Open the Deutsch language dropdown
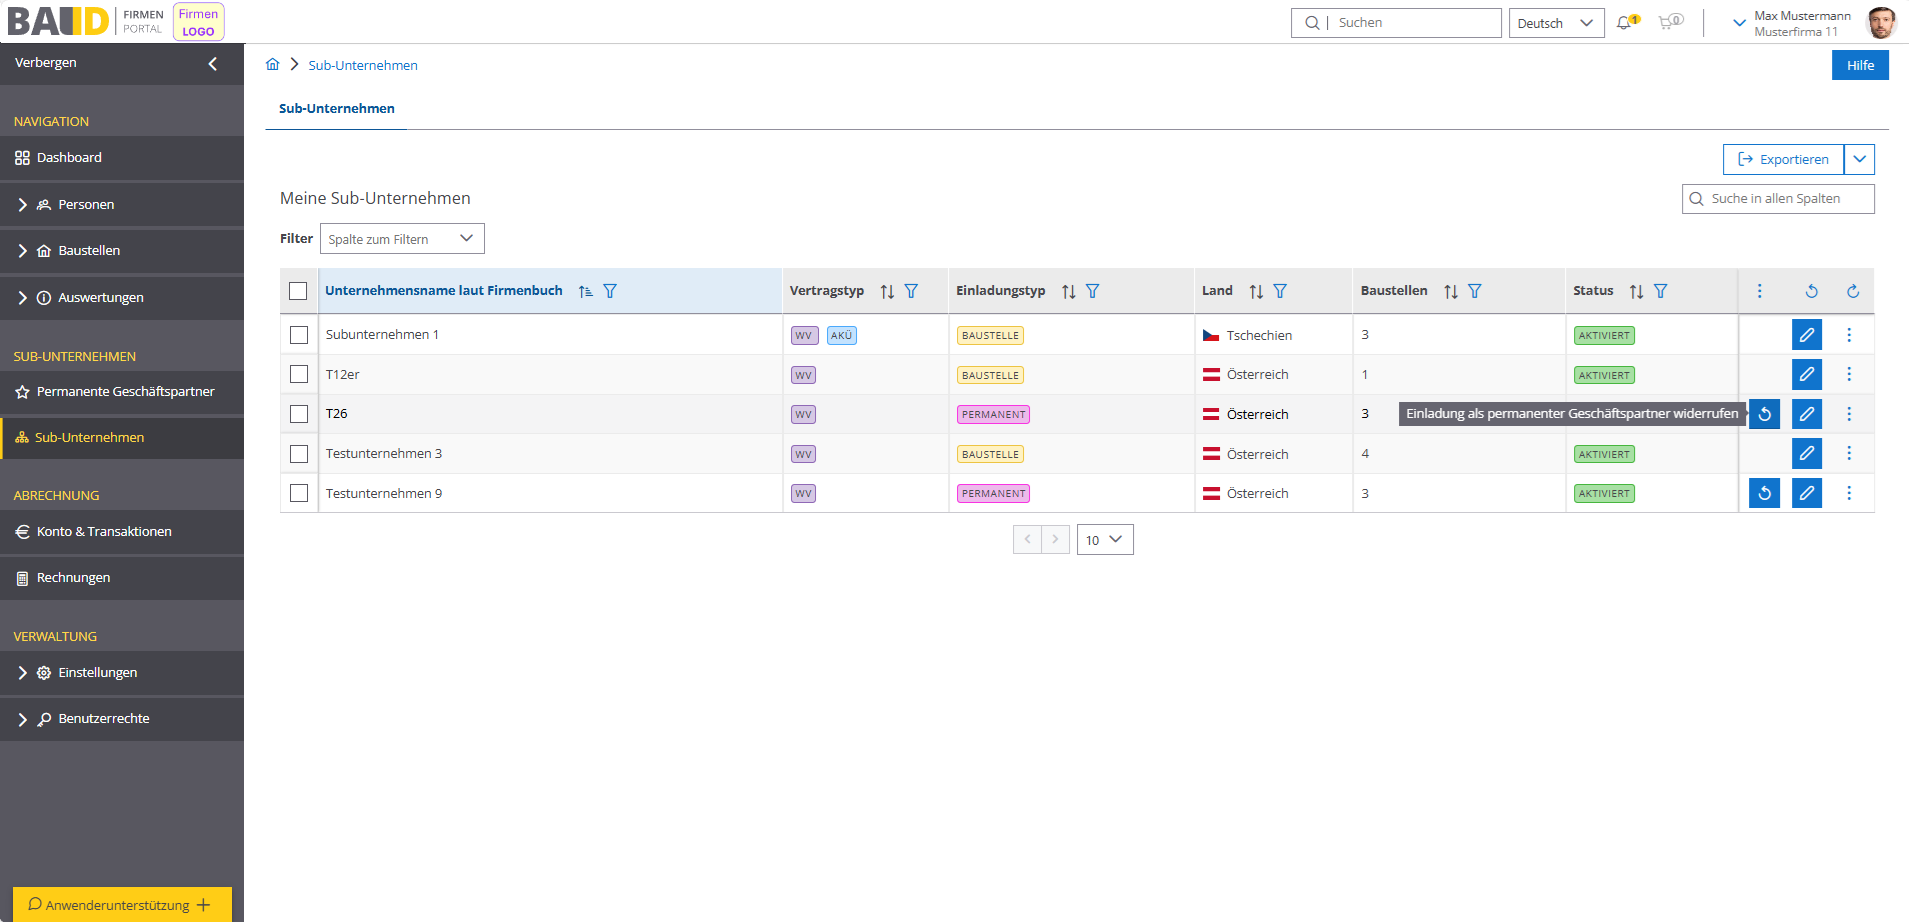The image size is (1914, 922). pos(1555,23)
